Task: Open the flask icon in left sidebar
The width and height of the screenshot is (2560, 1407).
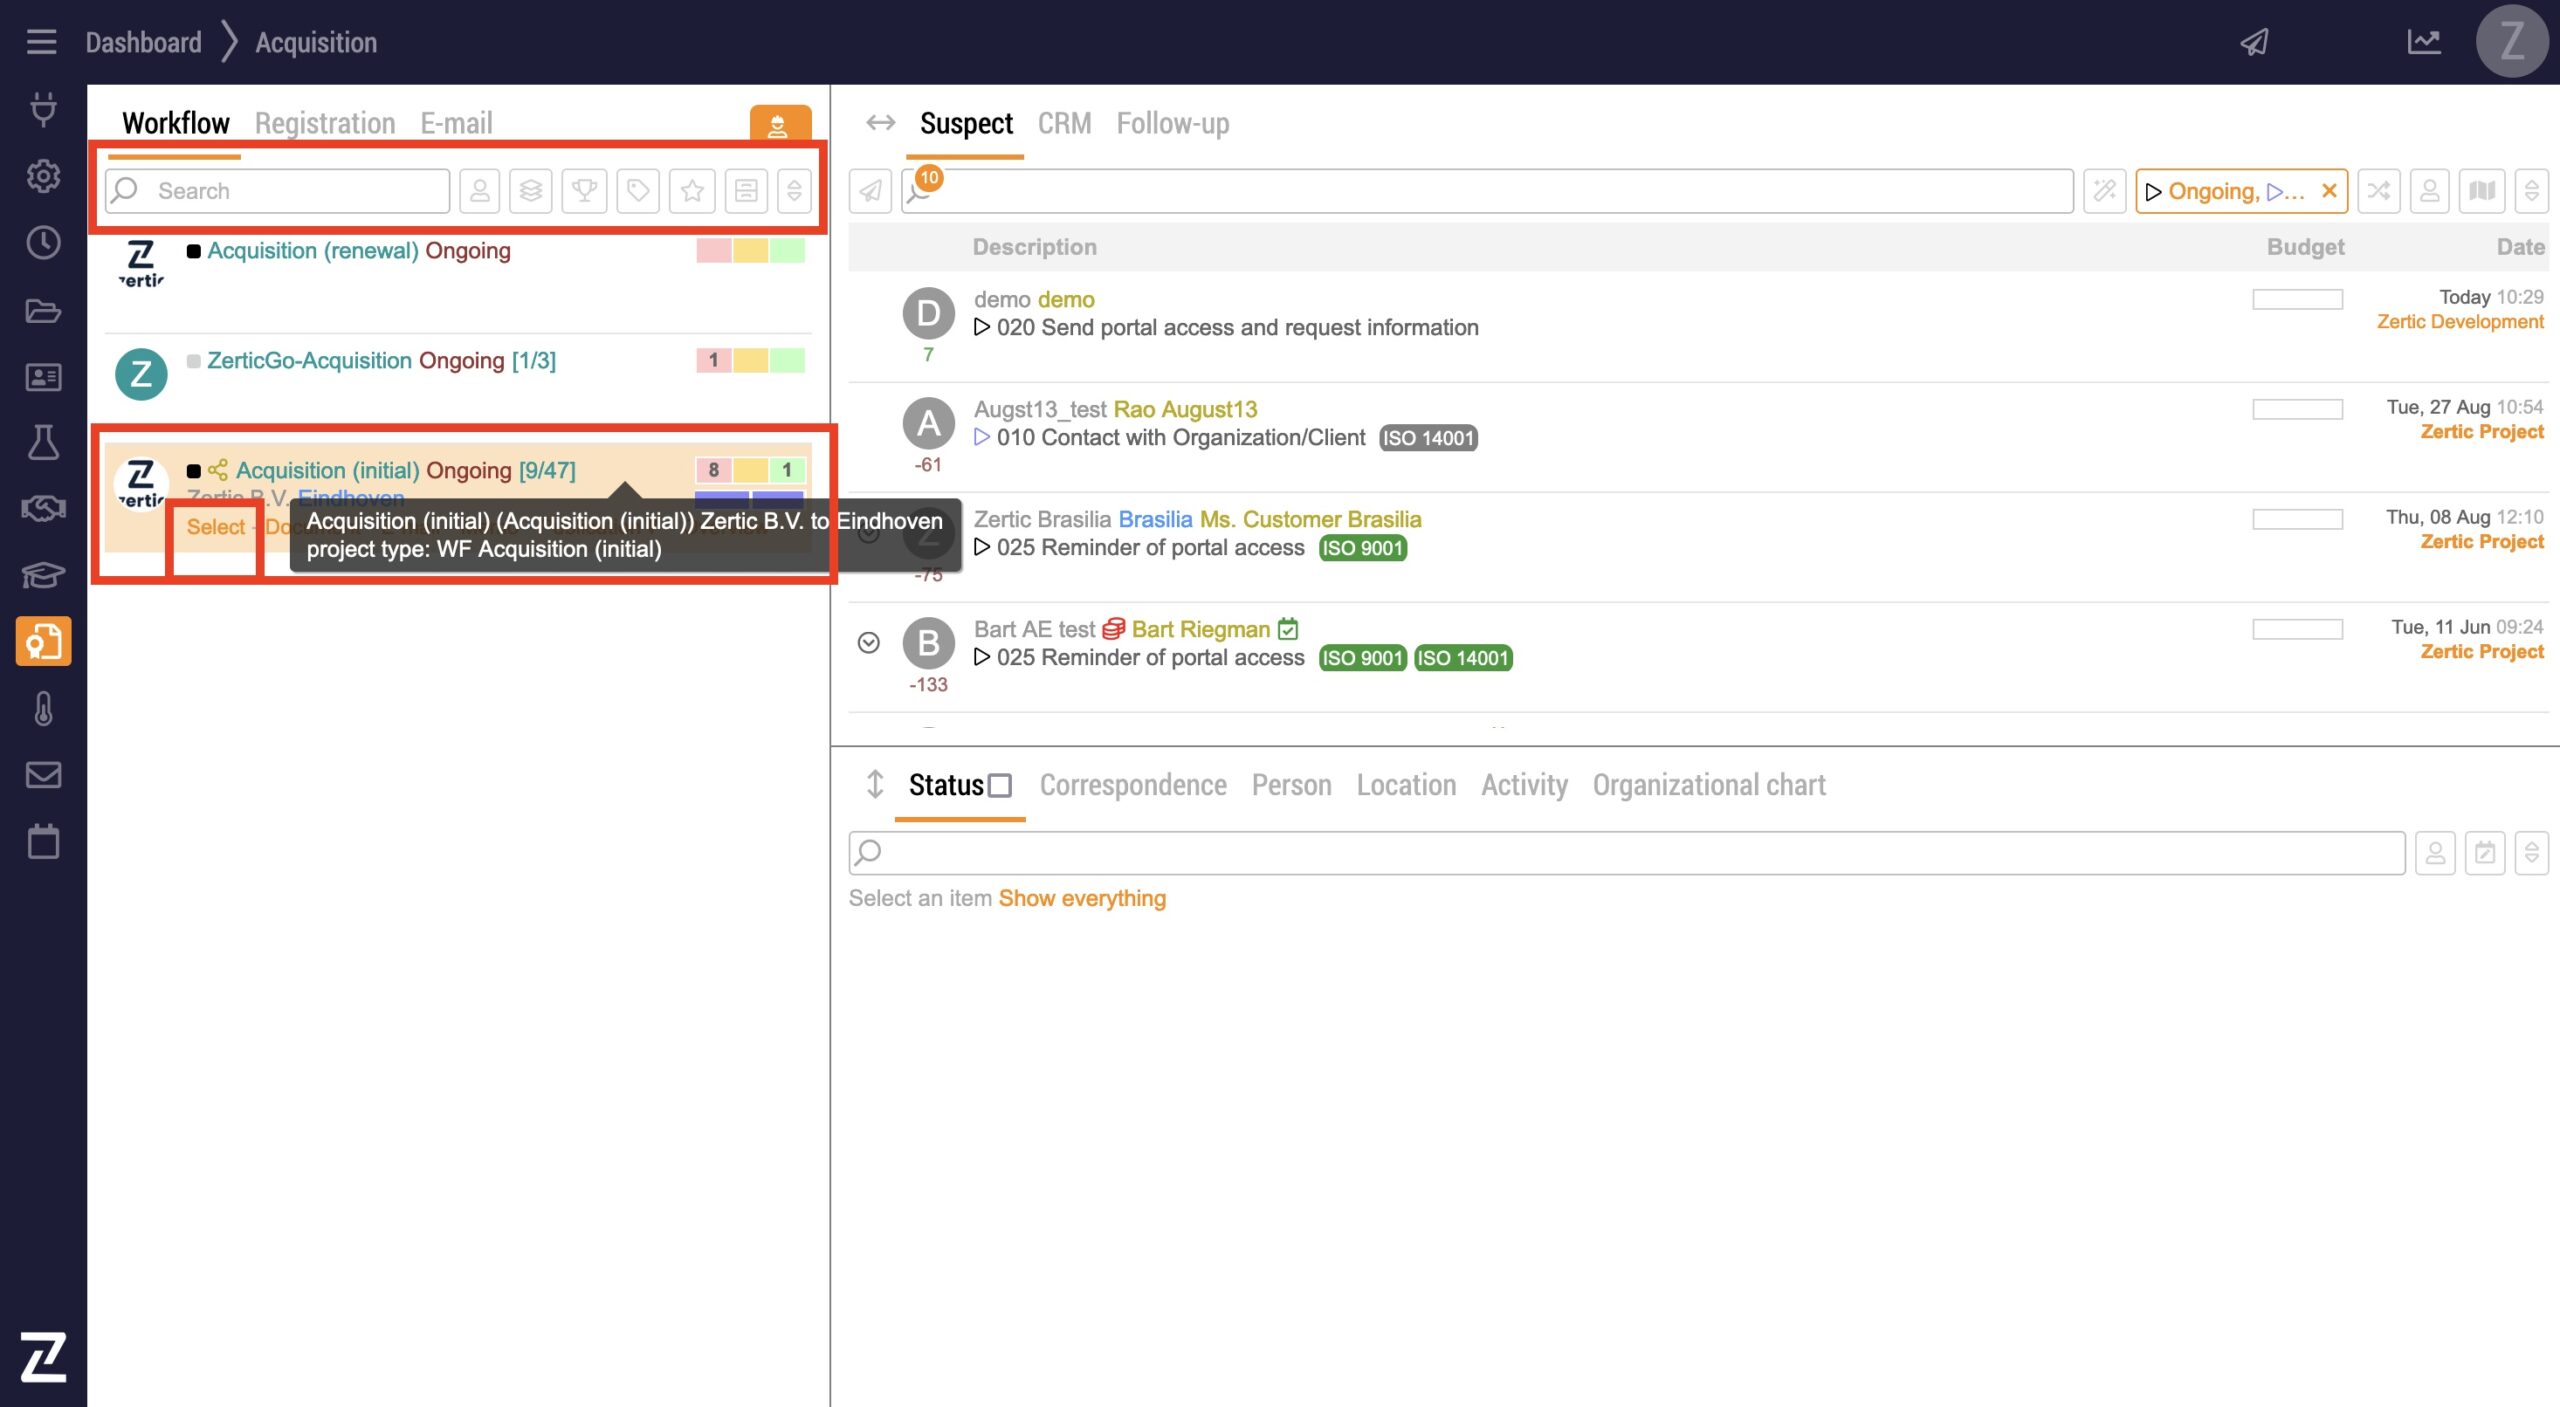Action: tap(43, 442)
